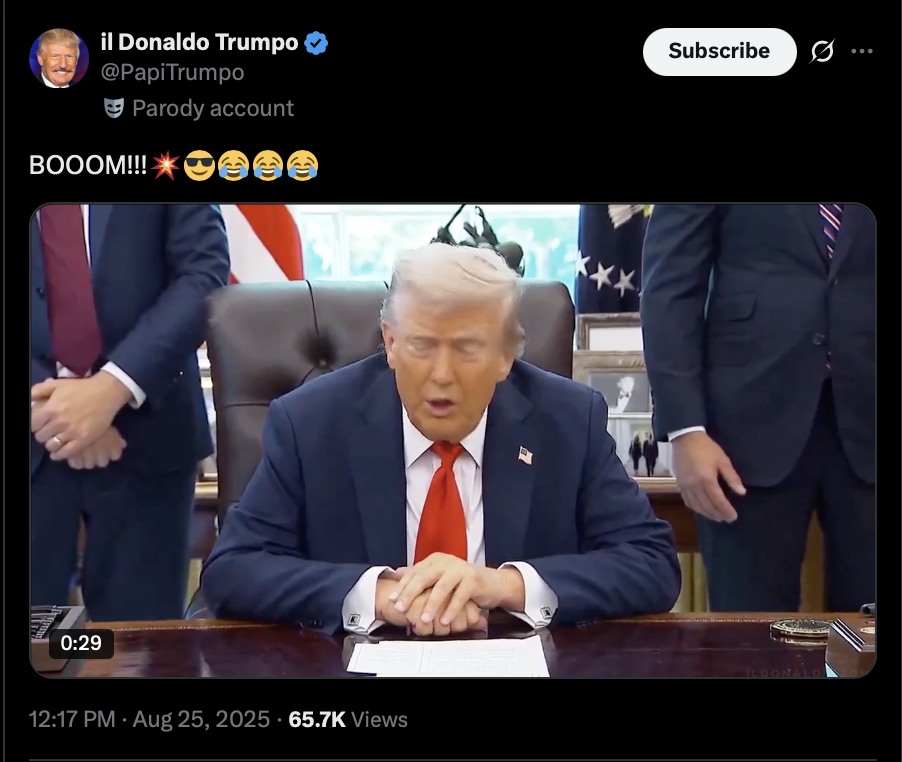Play the embedded Oval Office video

453,441
